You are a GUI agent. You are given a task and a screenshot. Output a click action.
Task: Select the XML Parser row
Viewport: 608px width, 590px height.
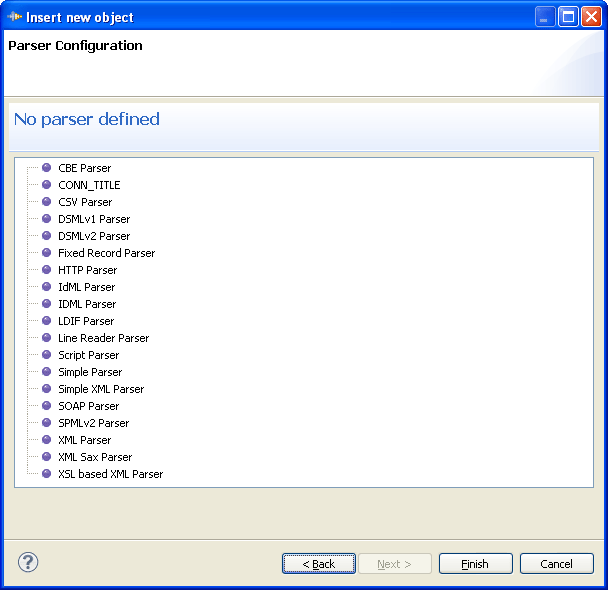click(85, 440)
